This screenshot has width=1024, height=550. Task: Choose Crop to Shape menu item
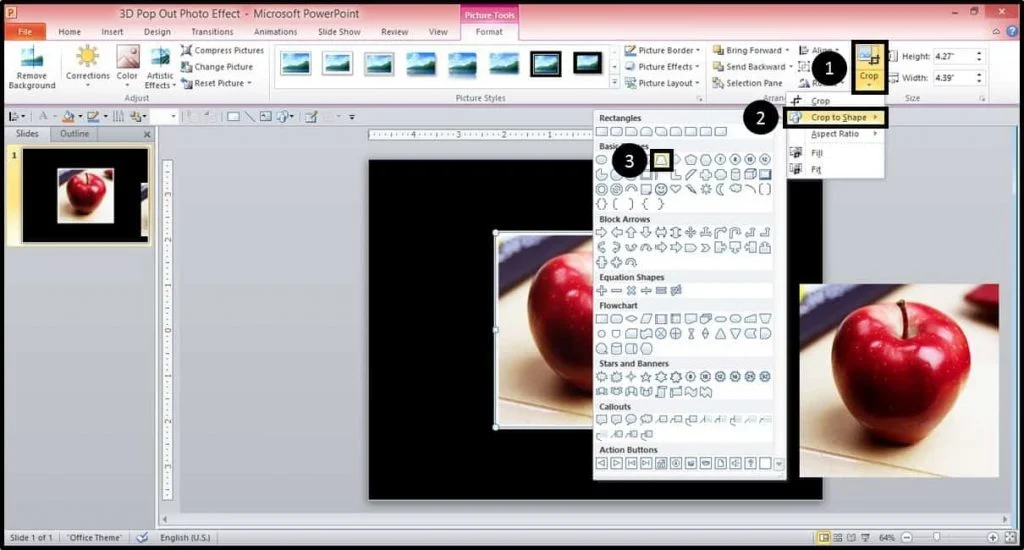tap(836, 118)
